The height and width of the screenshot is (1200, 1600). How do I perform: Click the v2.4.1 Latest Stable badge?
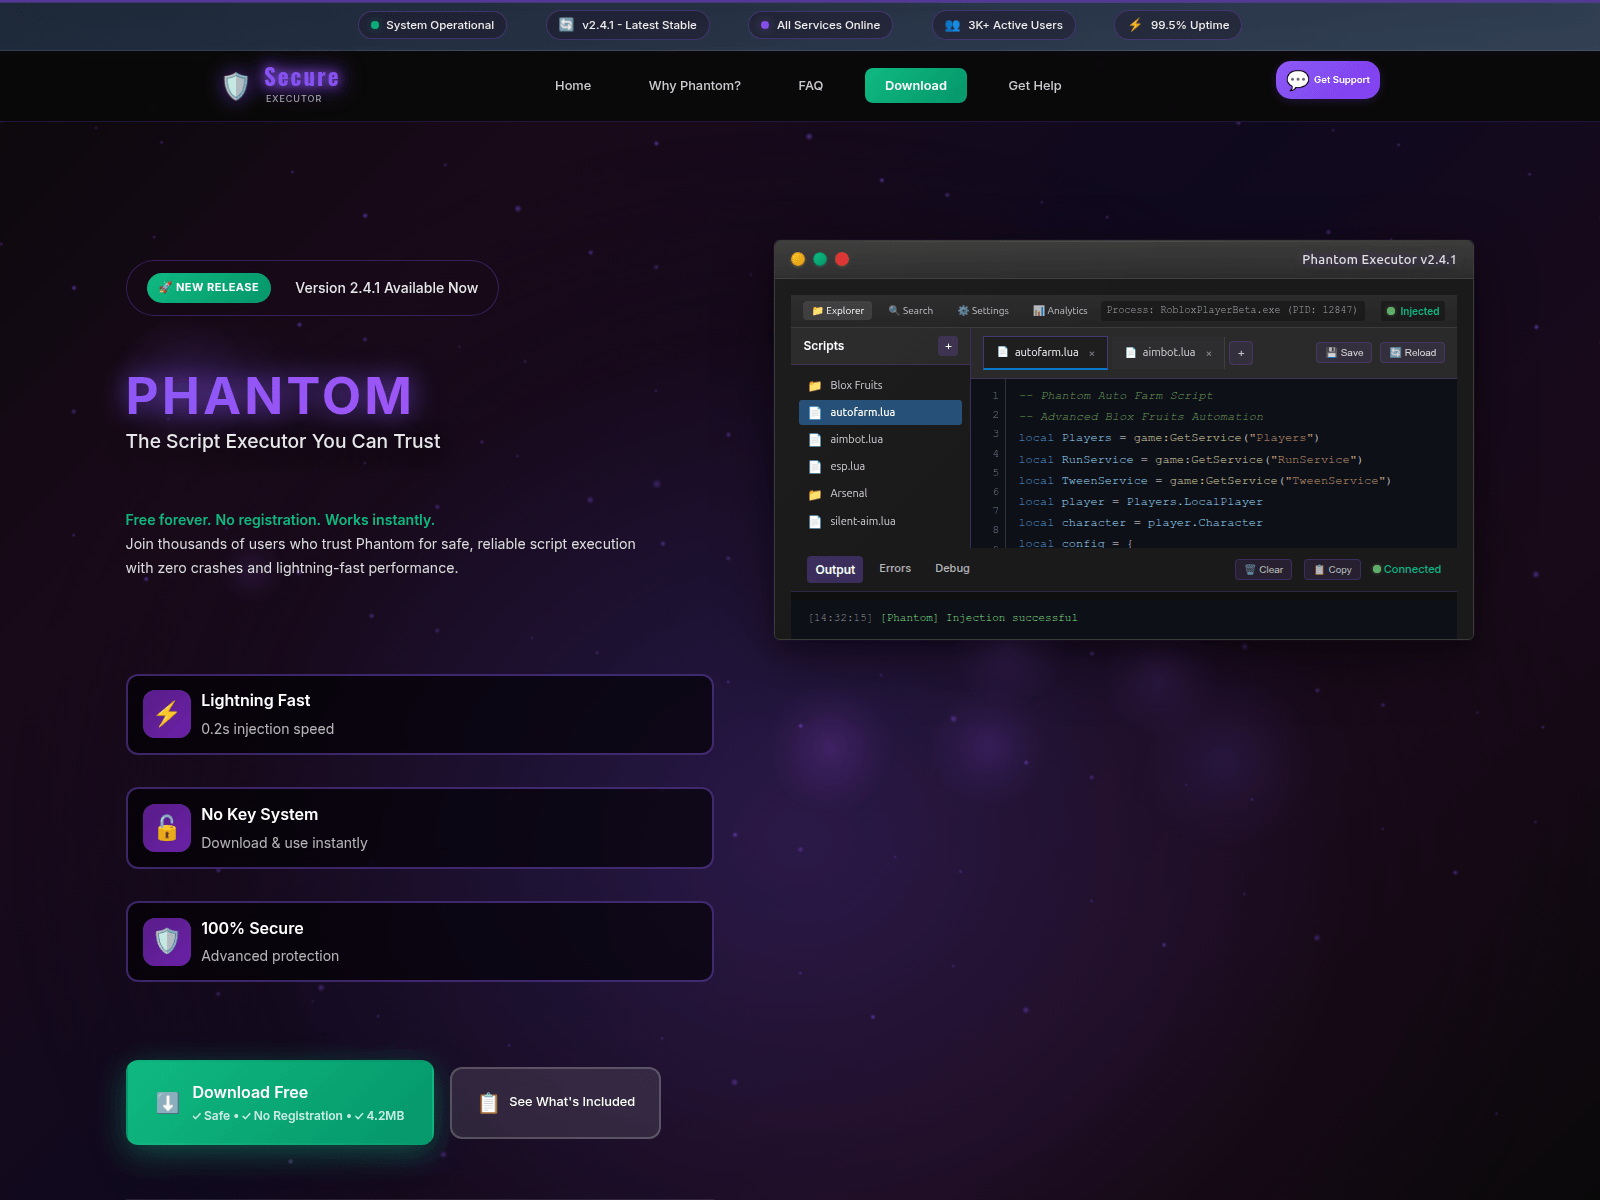pyautogui.click(x=628, y=25)
